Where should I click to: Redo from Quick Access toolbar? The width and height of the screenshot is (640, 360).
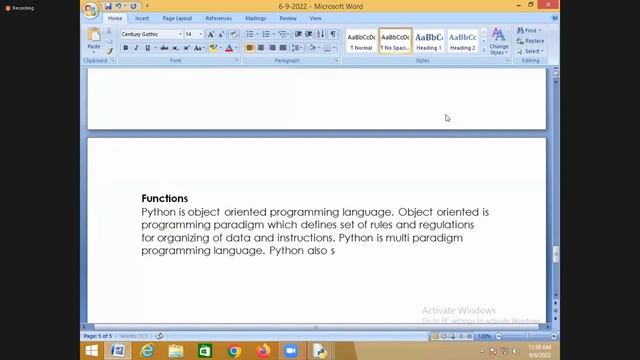(133, 6)
